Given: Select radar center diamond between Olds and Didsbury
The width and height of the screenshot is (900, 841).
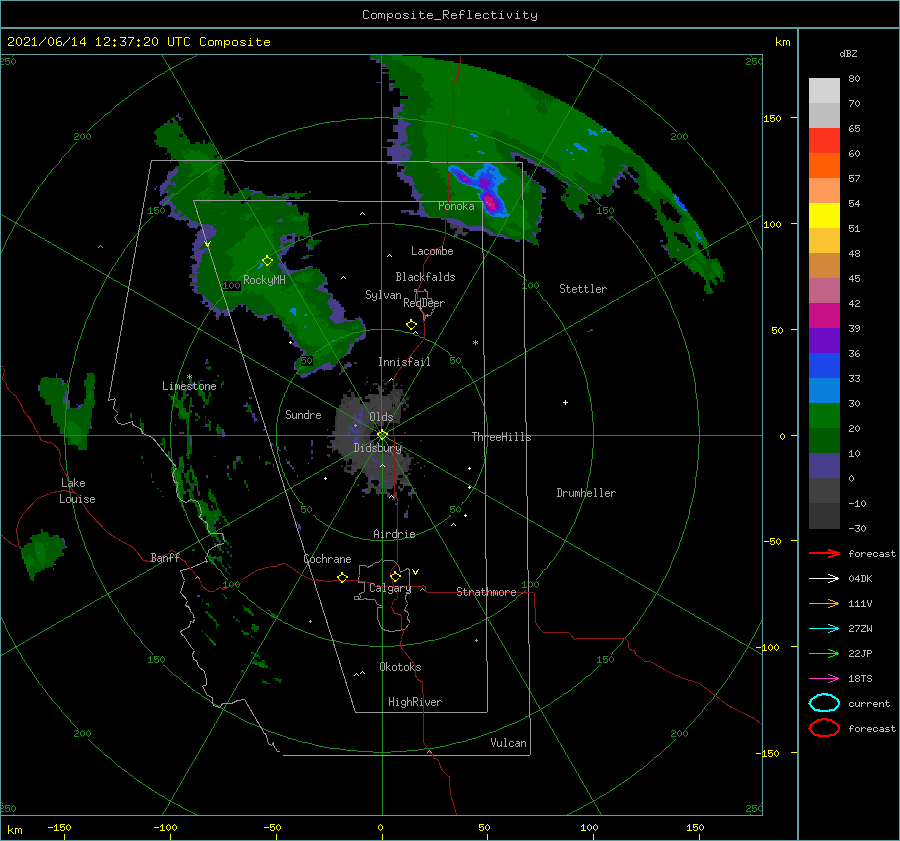Looking at the screenshot, I should tap(382, 435).
